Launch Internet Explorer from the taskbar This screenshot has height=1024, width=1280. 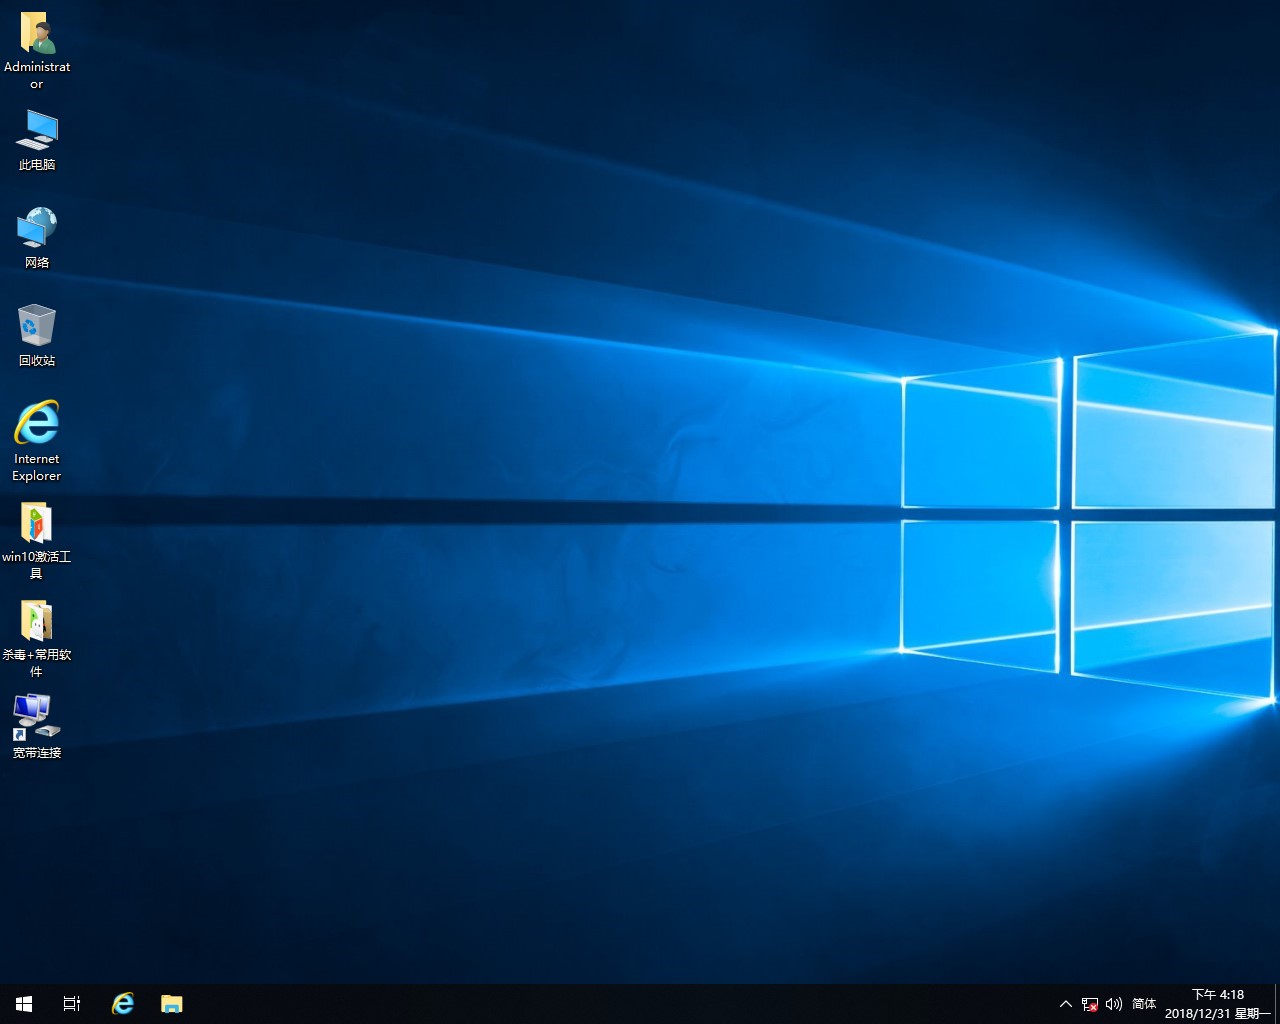(123, 1004)
